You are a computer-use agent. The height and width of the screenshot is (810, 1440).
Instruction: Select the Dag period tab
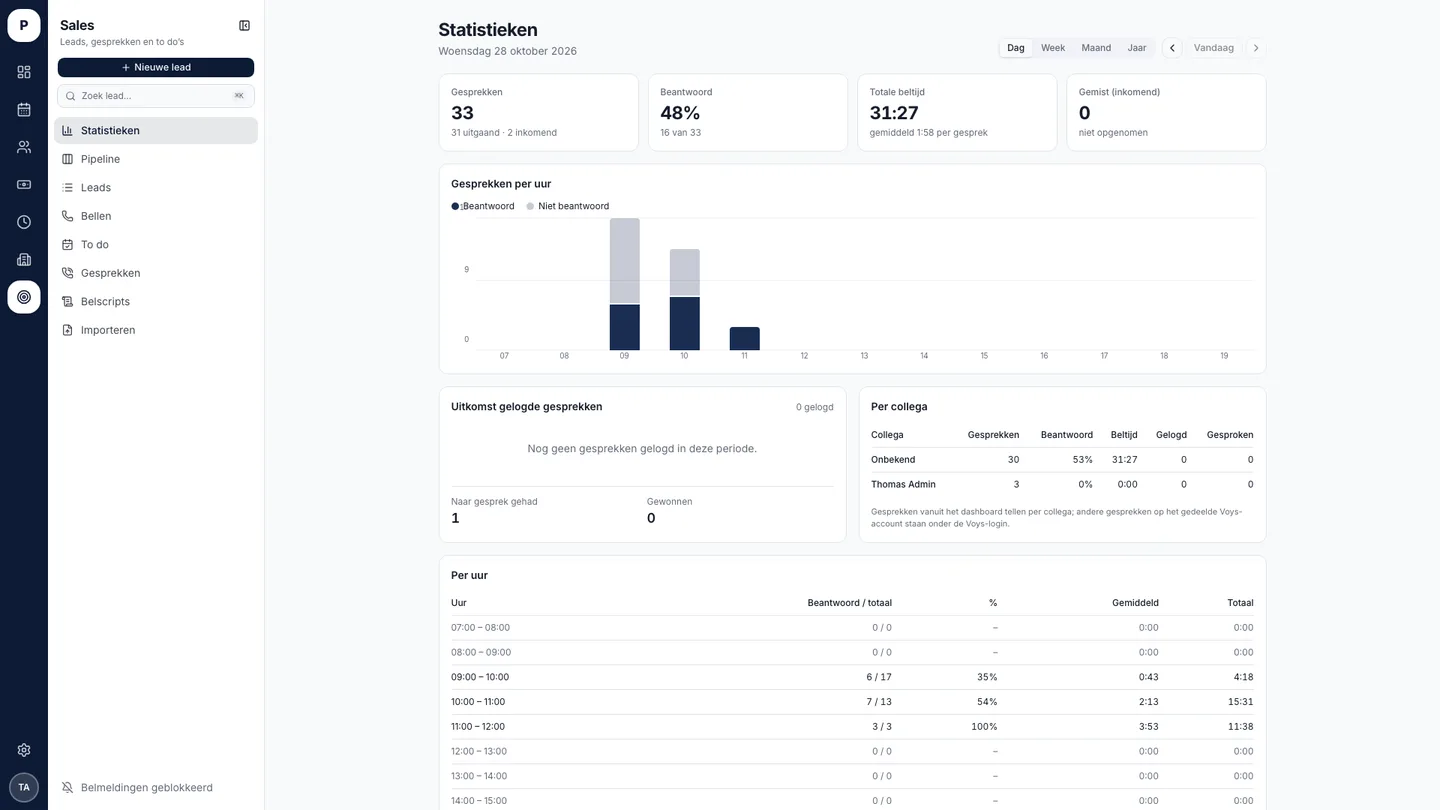pyautogui.click(x=1016, y=48)
